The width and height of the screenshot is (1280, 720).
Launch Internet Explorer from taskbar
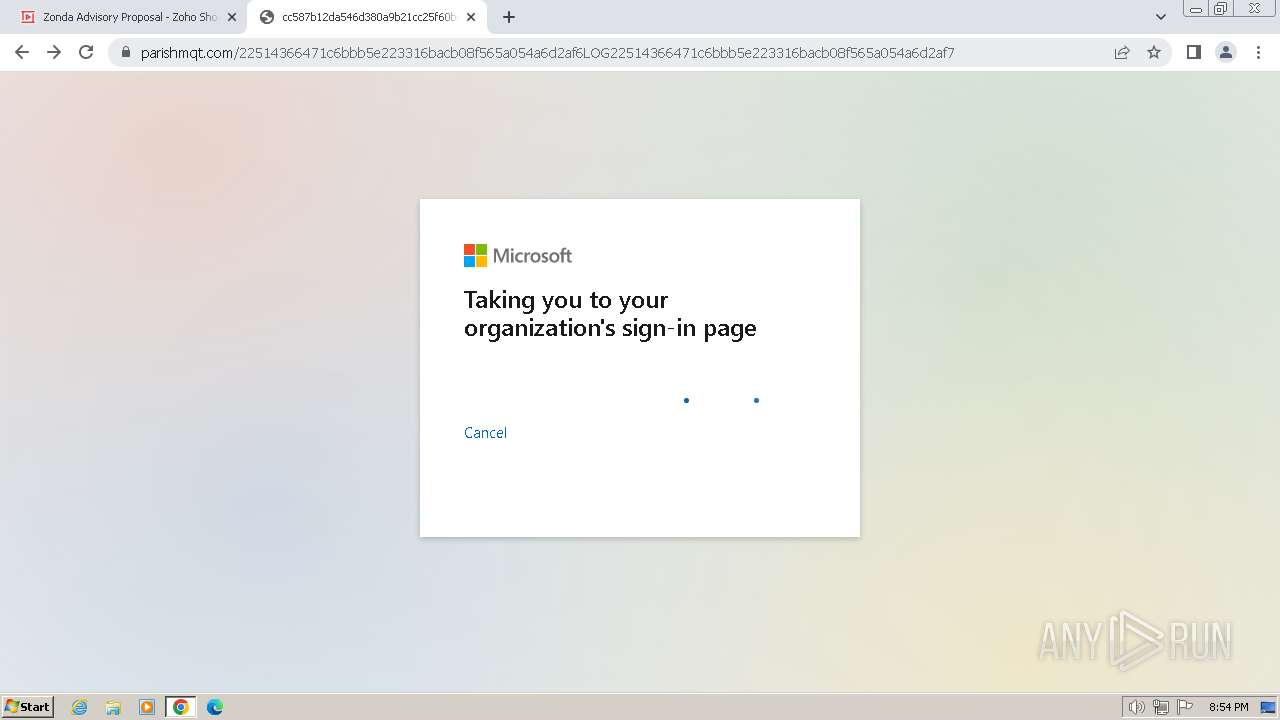tap(80, 707)
